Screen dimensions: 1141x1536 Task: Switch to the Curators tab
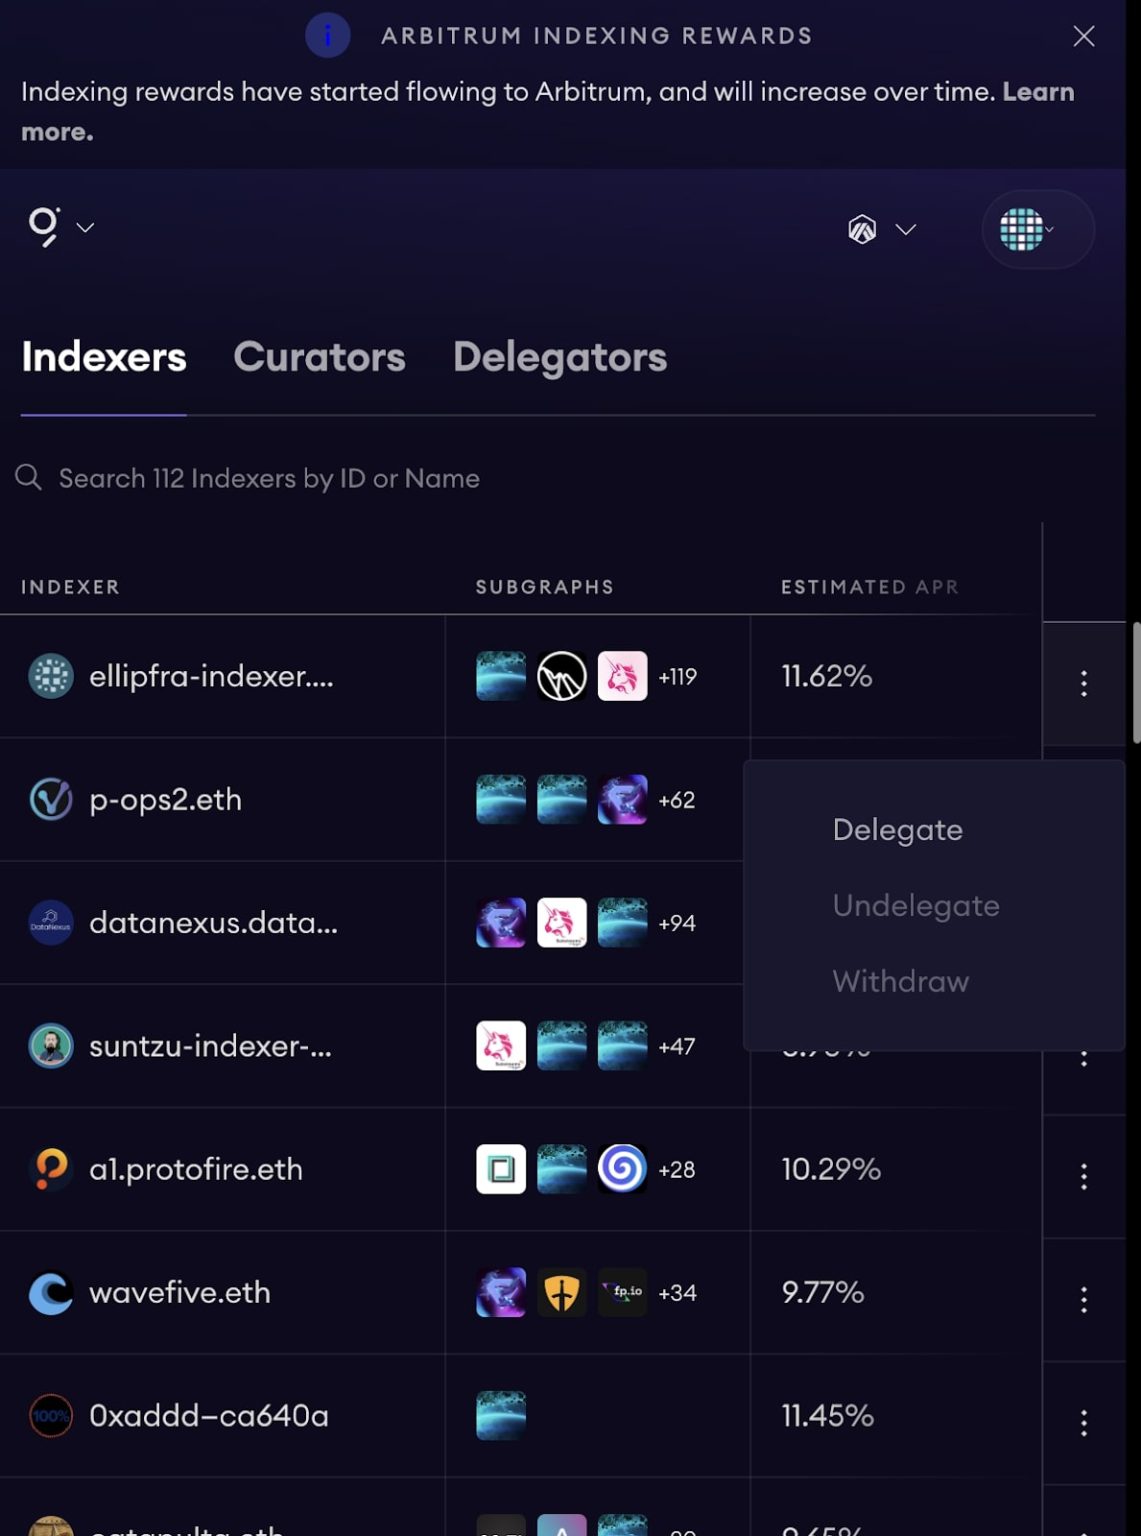319,357
